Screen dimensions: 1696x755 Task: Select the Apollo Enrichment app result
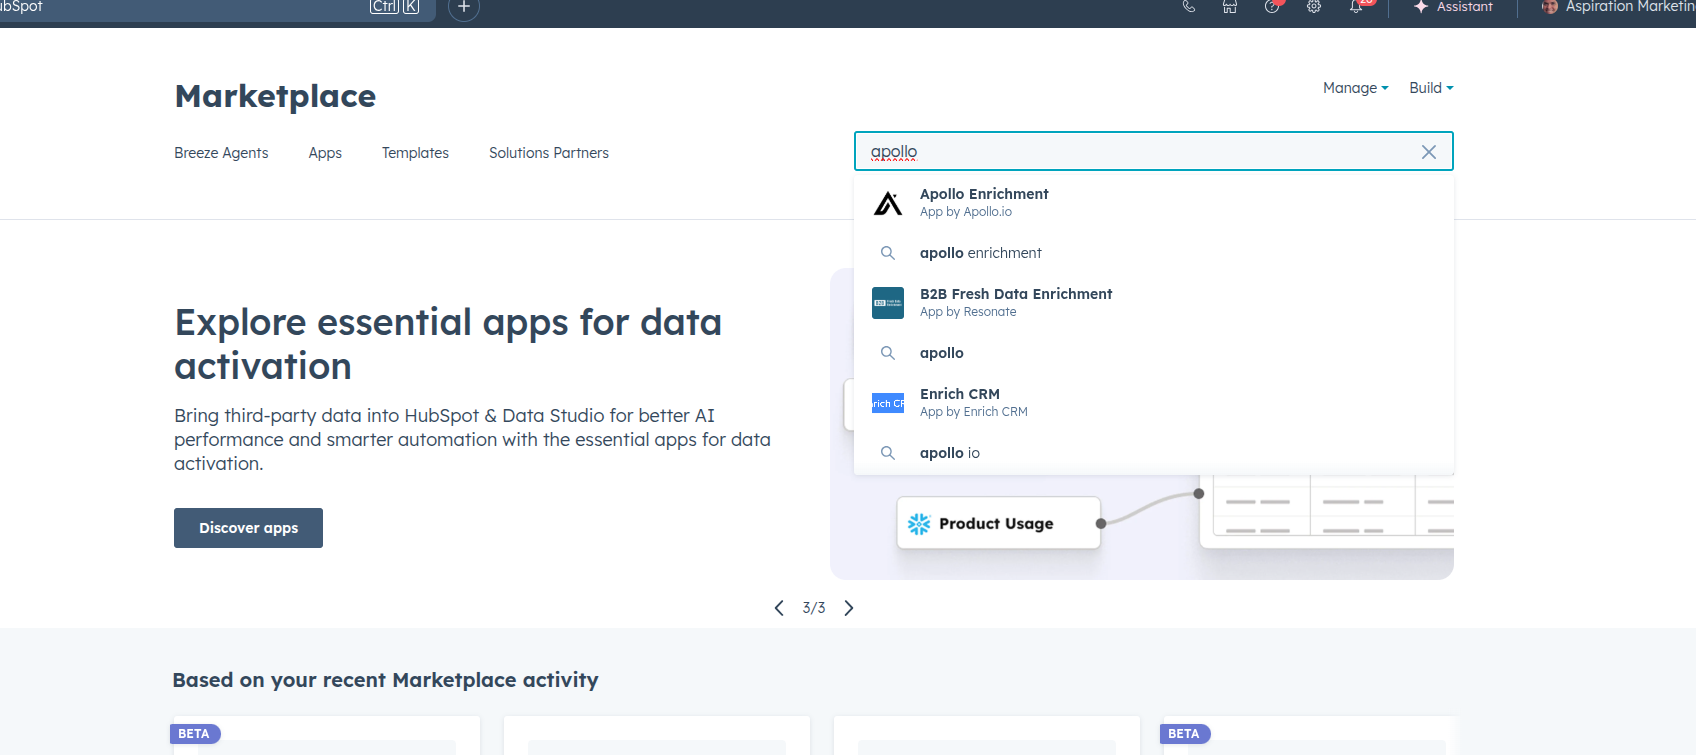1154,203
